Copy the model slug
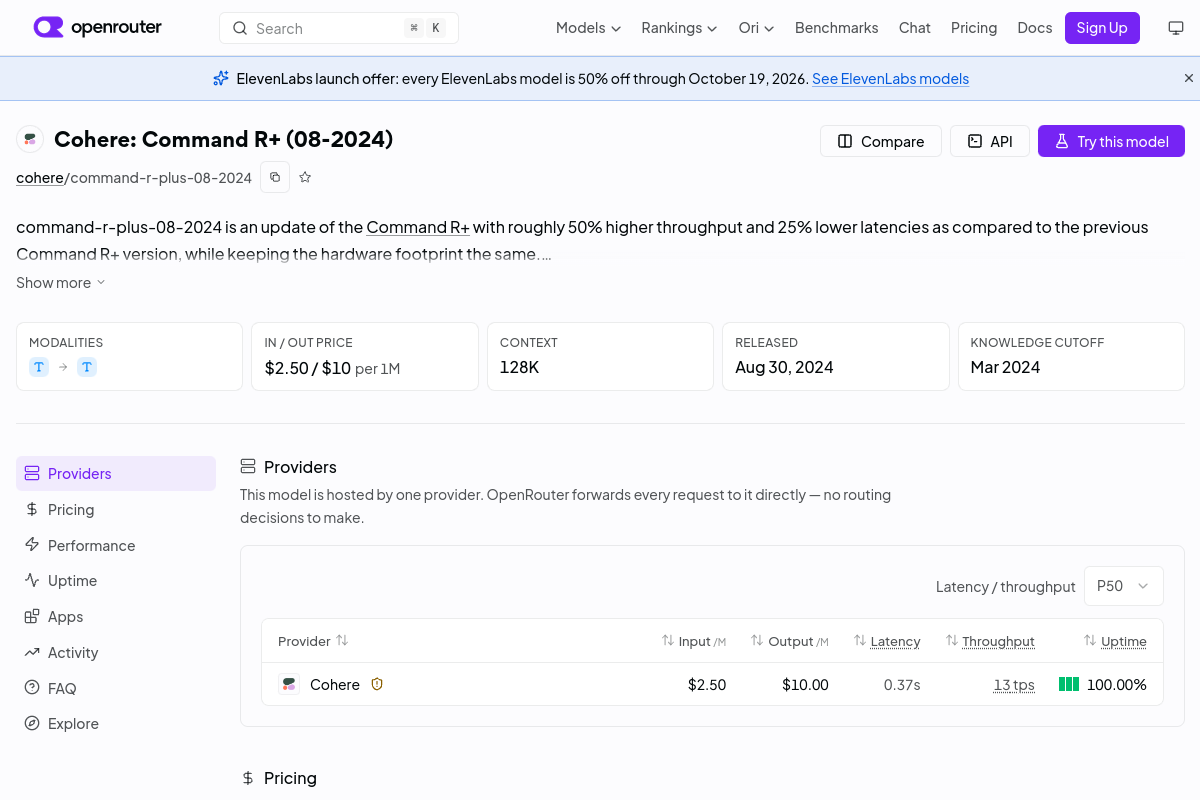The height and width of the screenshot is (800, 1200). coord(275,177)
